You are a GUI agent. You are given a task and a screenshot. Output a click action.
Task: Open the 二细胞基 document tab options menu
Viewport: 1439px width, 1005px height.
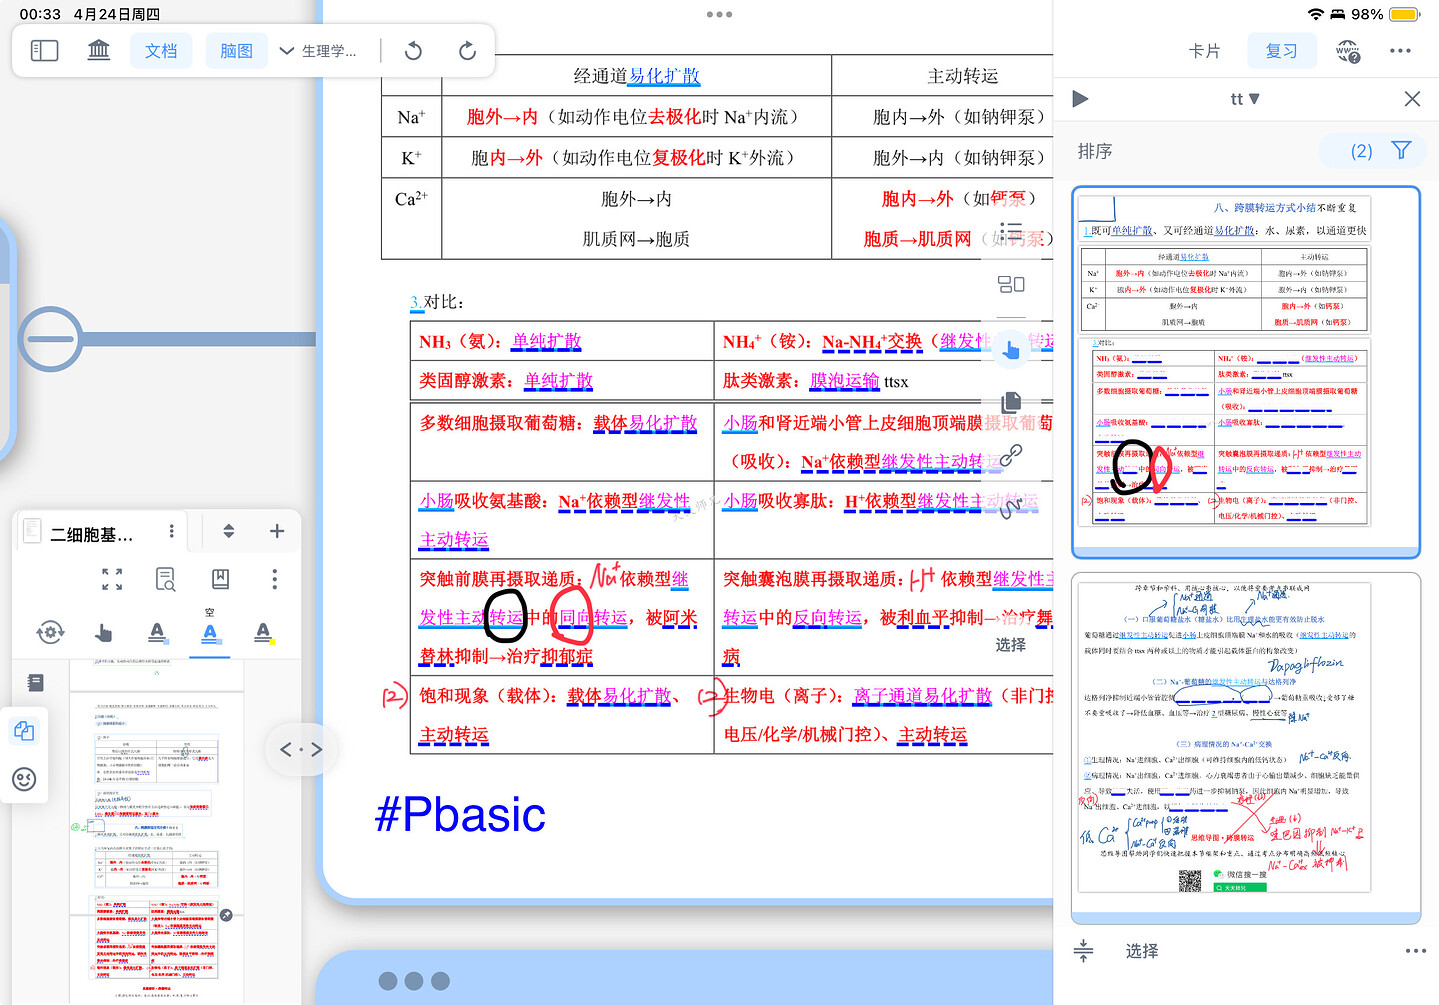[171, 531]
